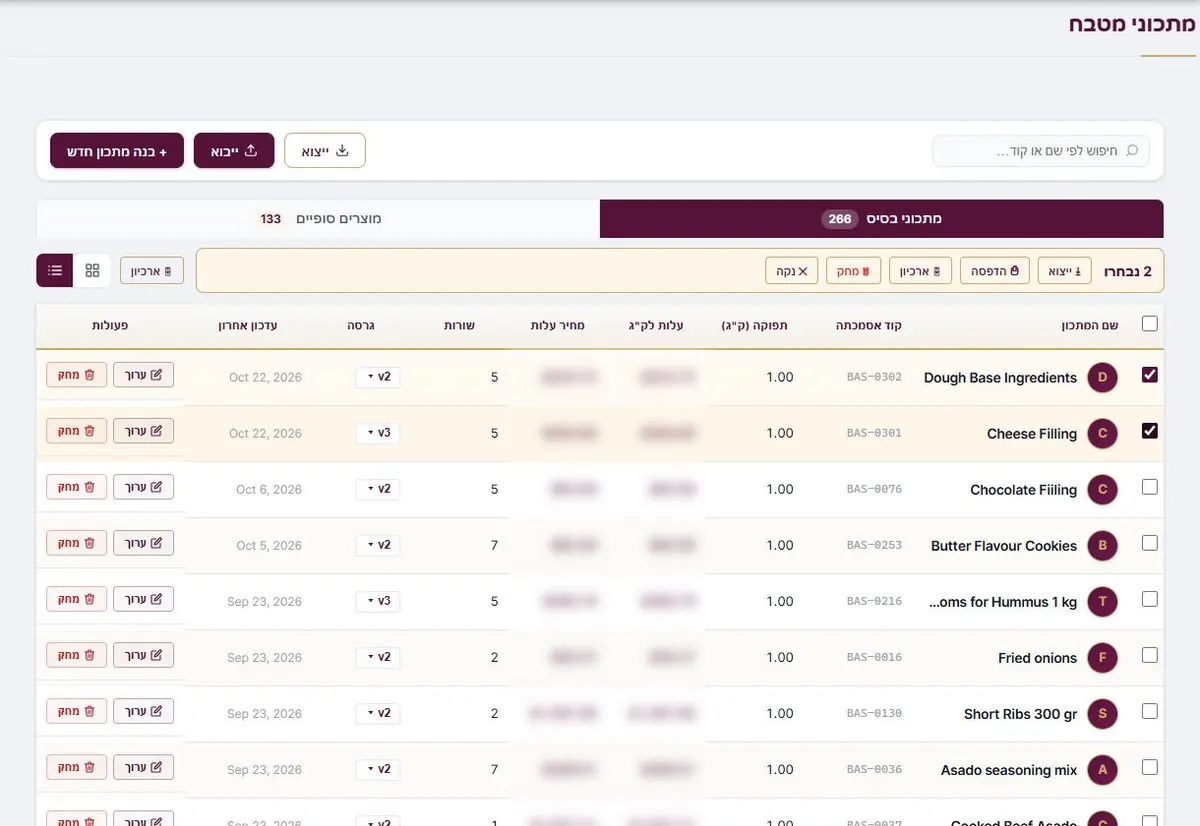Deselect the Cheese Filling checkbox
The height and width of the screenshot is (826, 1200).
pyautogui.click(x=1150, y=431)
